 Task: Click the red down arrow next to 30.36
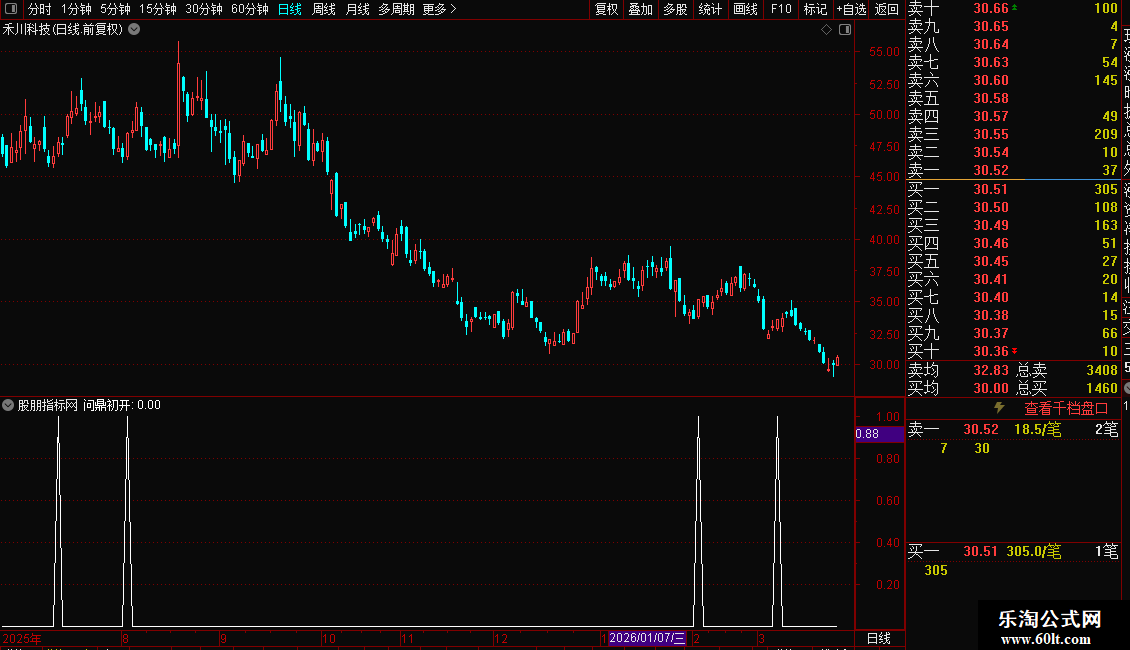(1015, 351)
